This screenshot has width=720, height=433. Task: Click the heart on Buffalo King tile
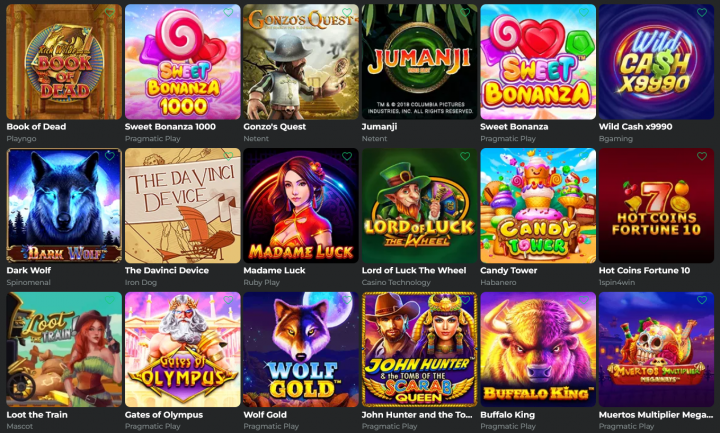click(584, 300)
